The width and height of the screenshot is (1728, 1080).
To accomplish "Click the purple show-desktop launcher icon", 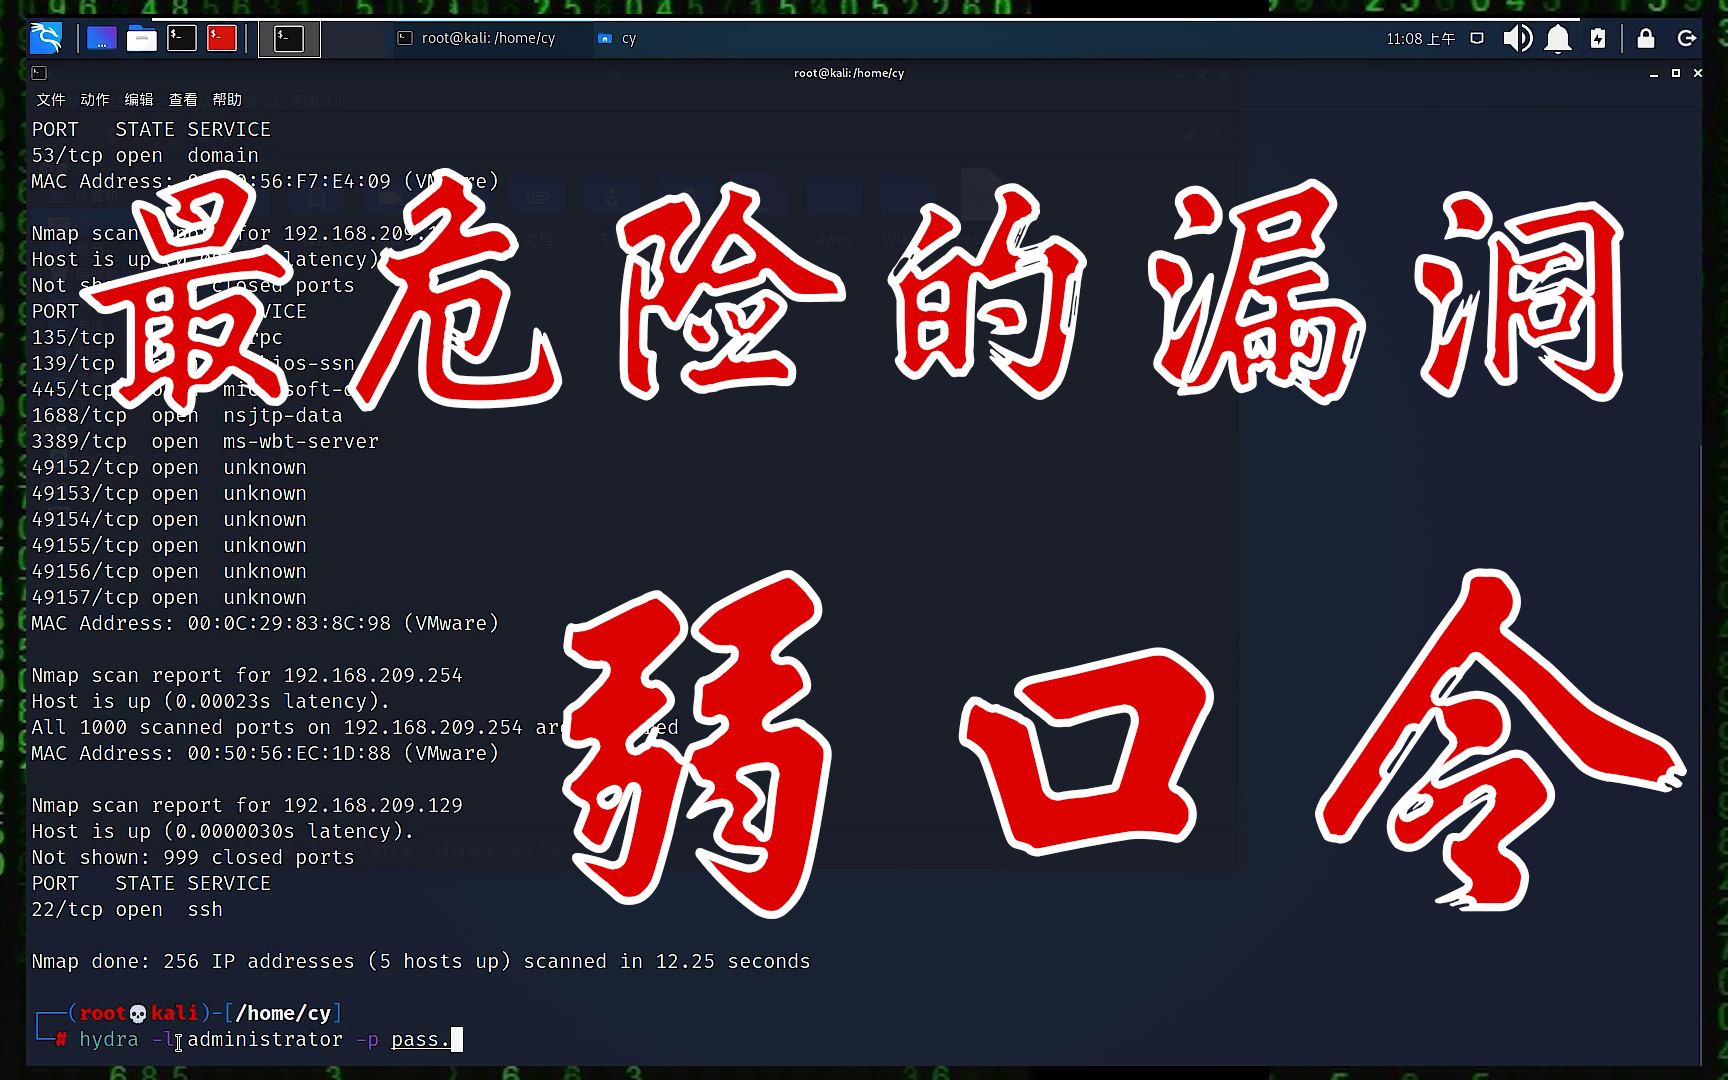I will pyautogui.click(x=101, y=38).
